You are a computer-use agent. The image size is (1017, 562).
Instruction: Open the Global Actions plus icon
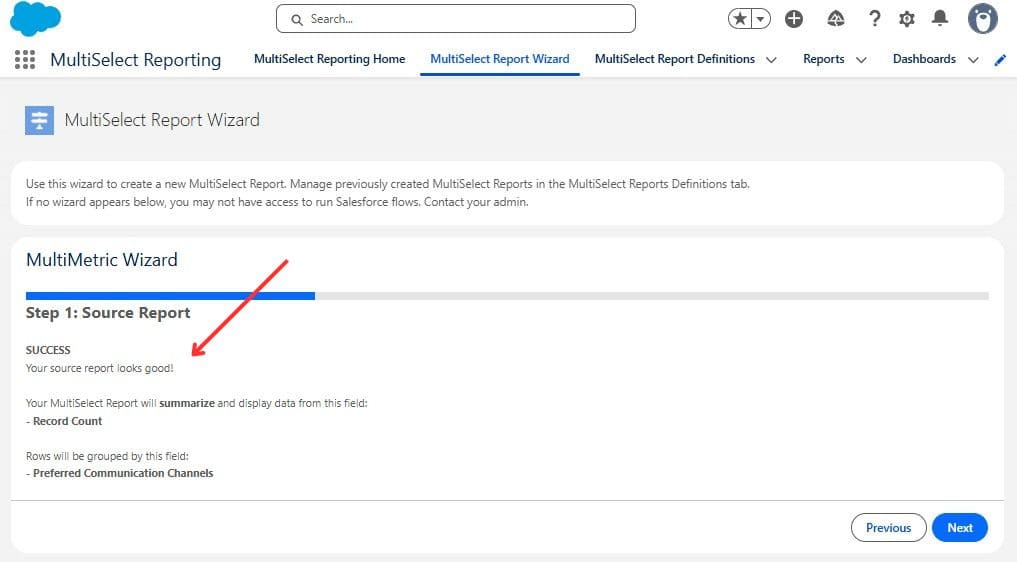tap(794, 19)
